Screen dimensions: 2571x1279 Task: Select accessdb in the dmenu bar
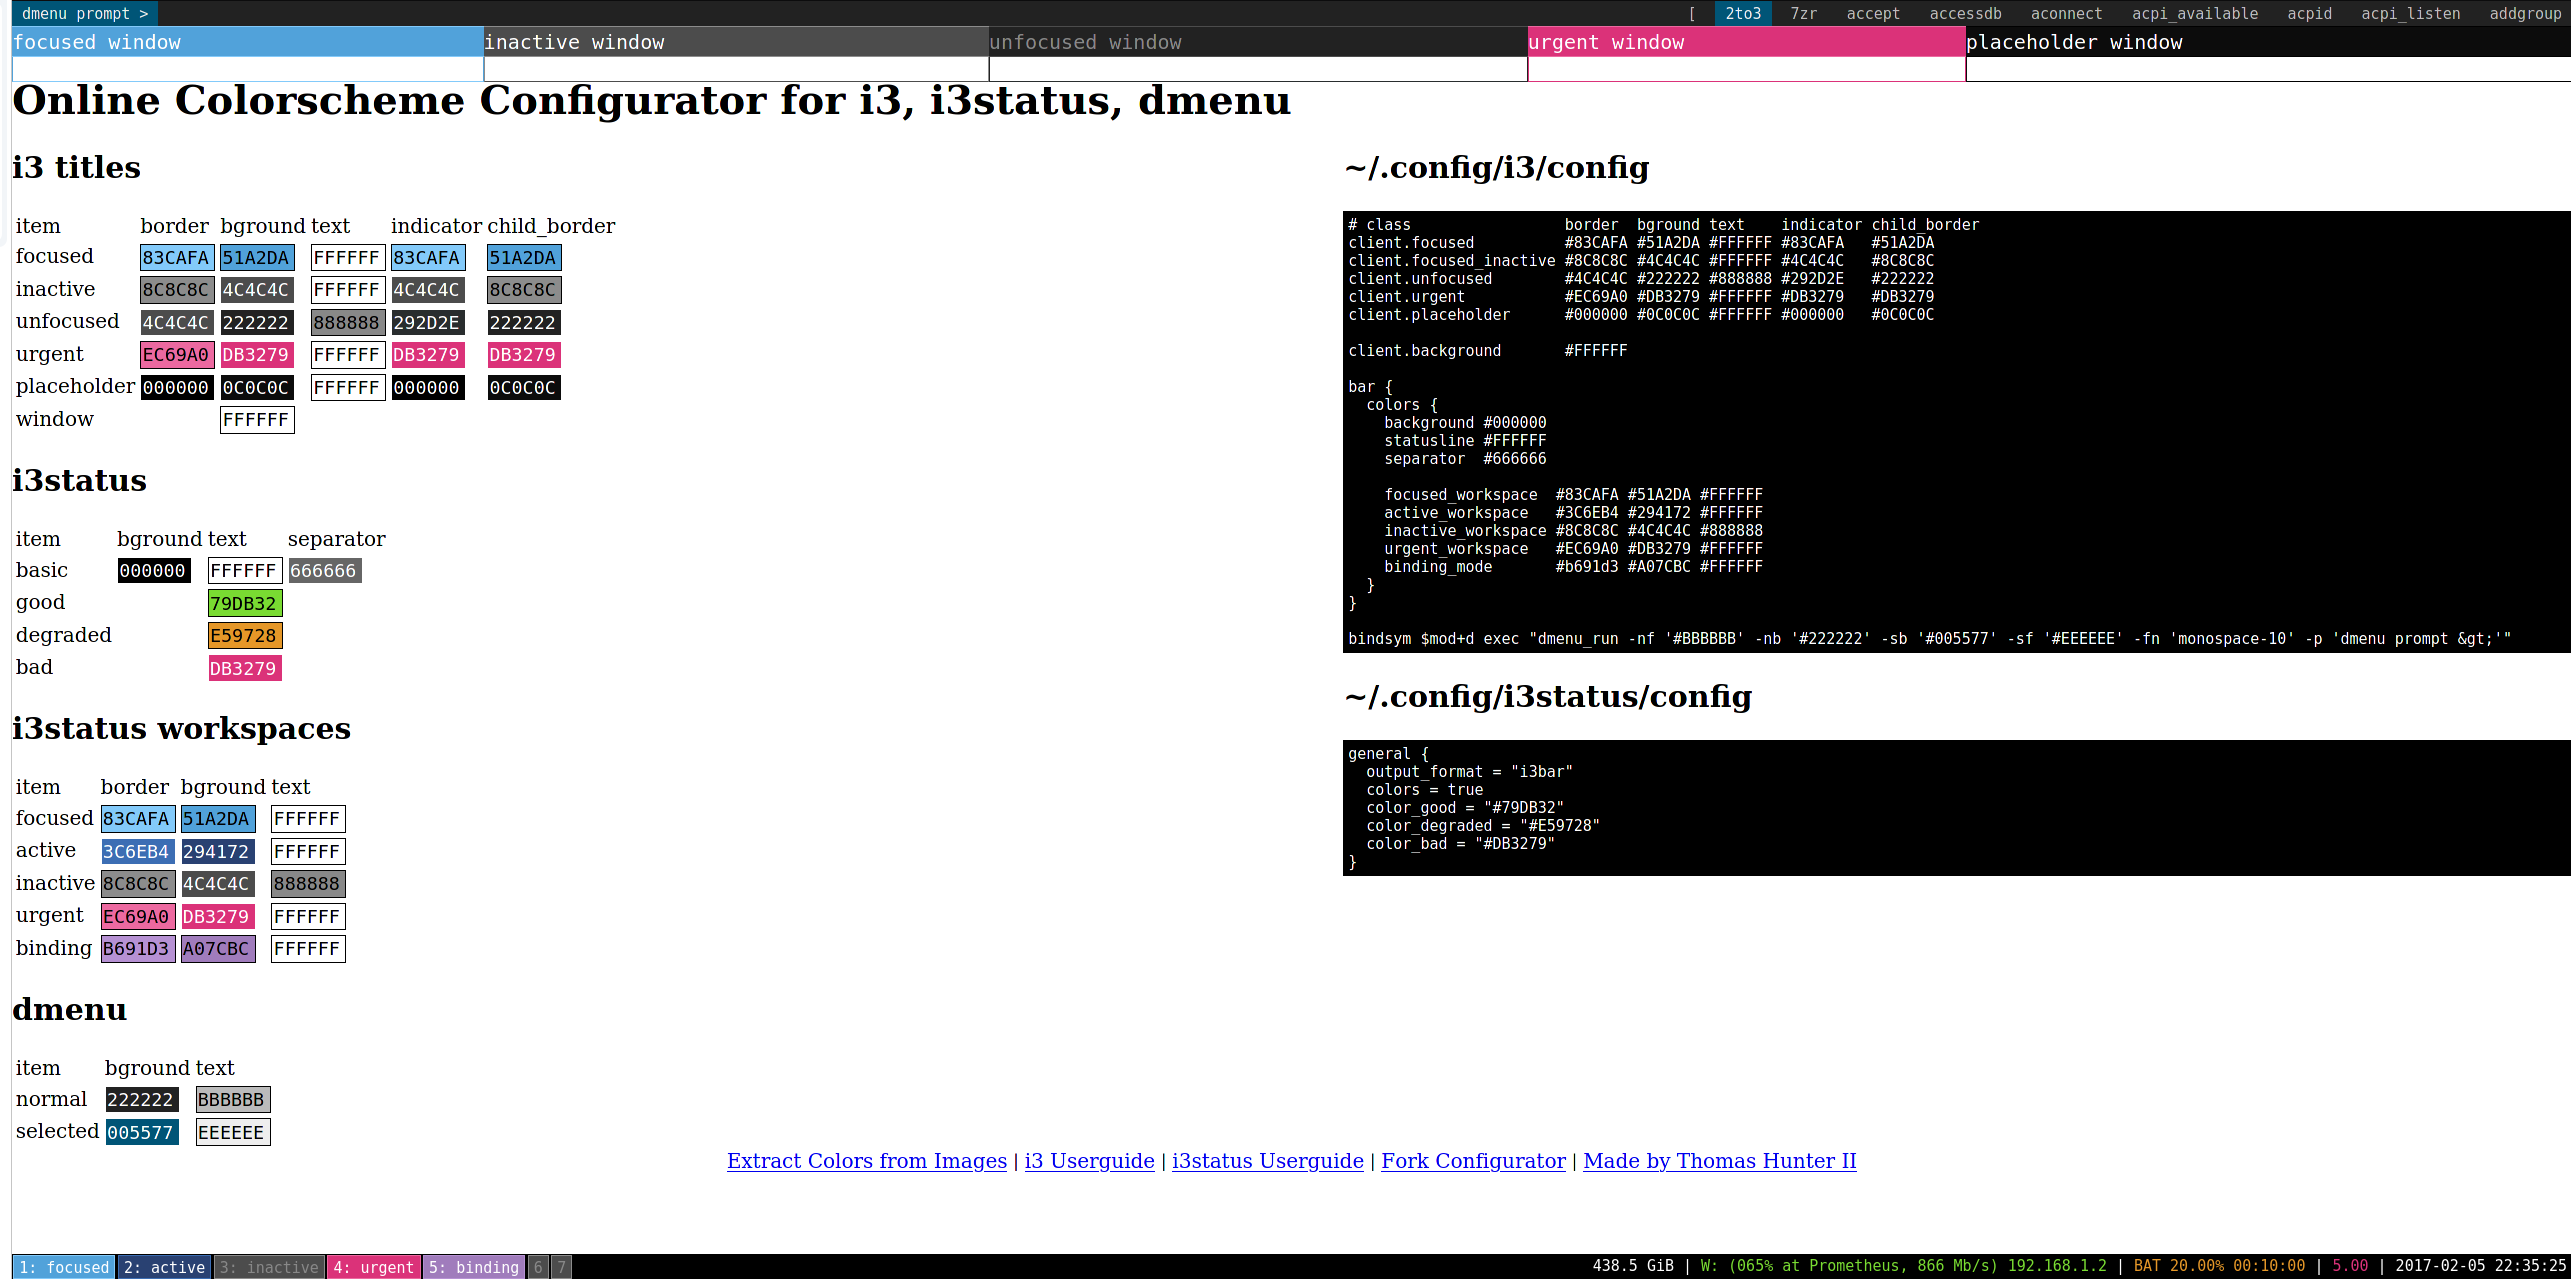1965,13
